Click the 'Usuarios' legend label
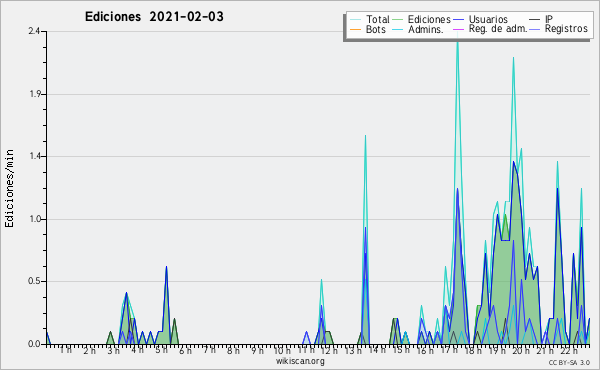600x370 pixels. (x=488, y=19)
